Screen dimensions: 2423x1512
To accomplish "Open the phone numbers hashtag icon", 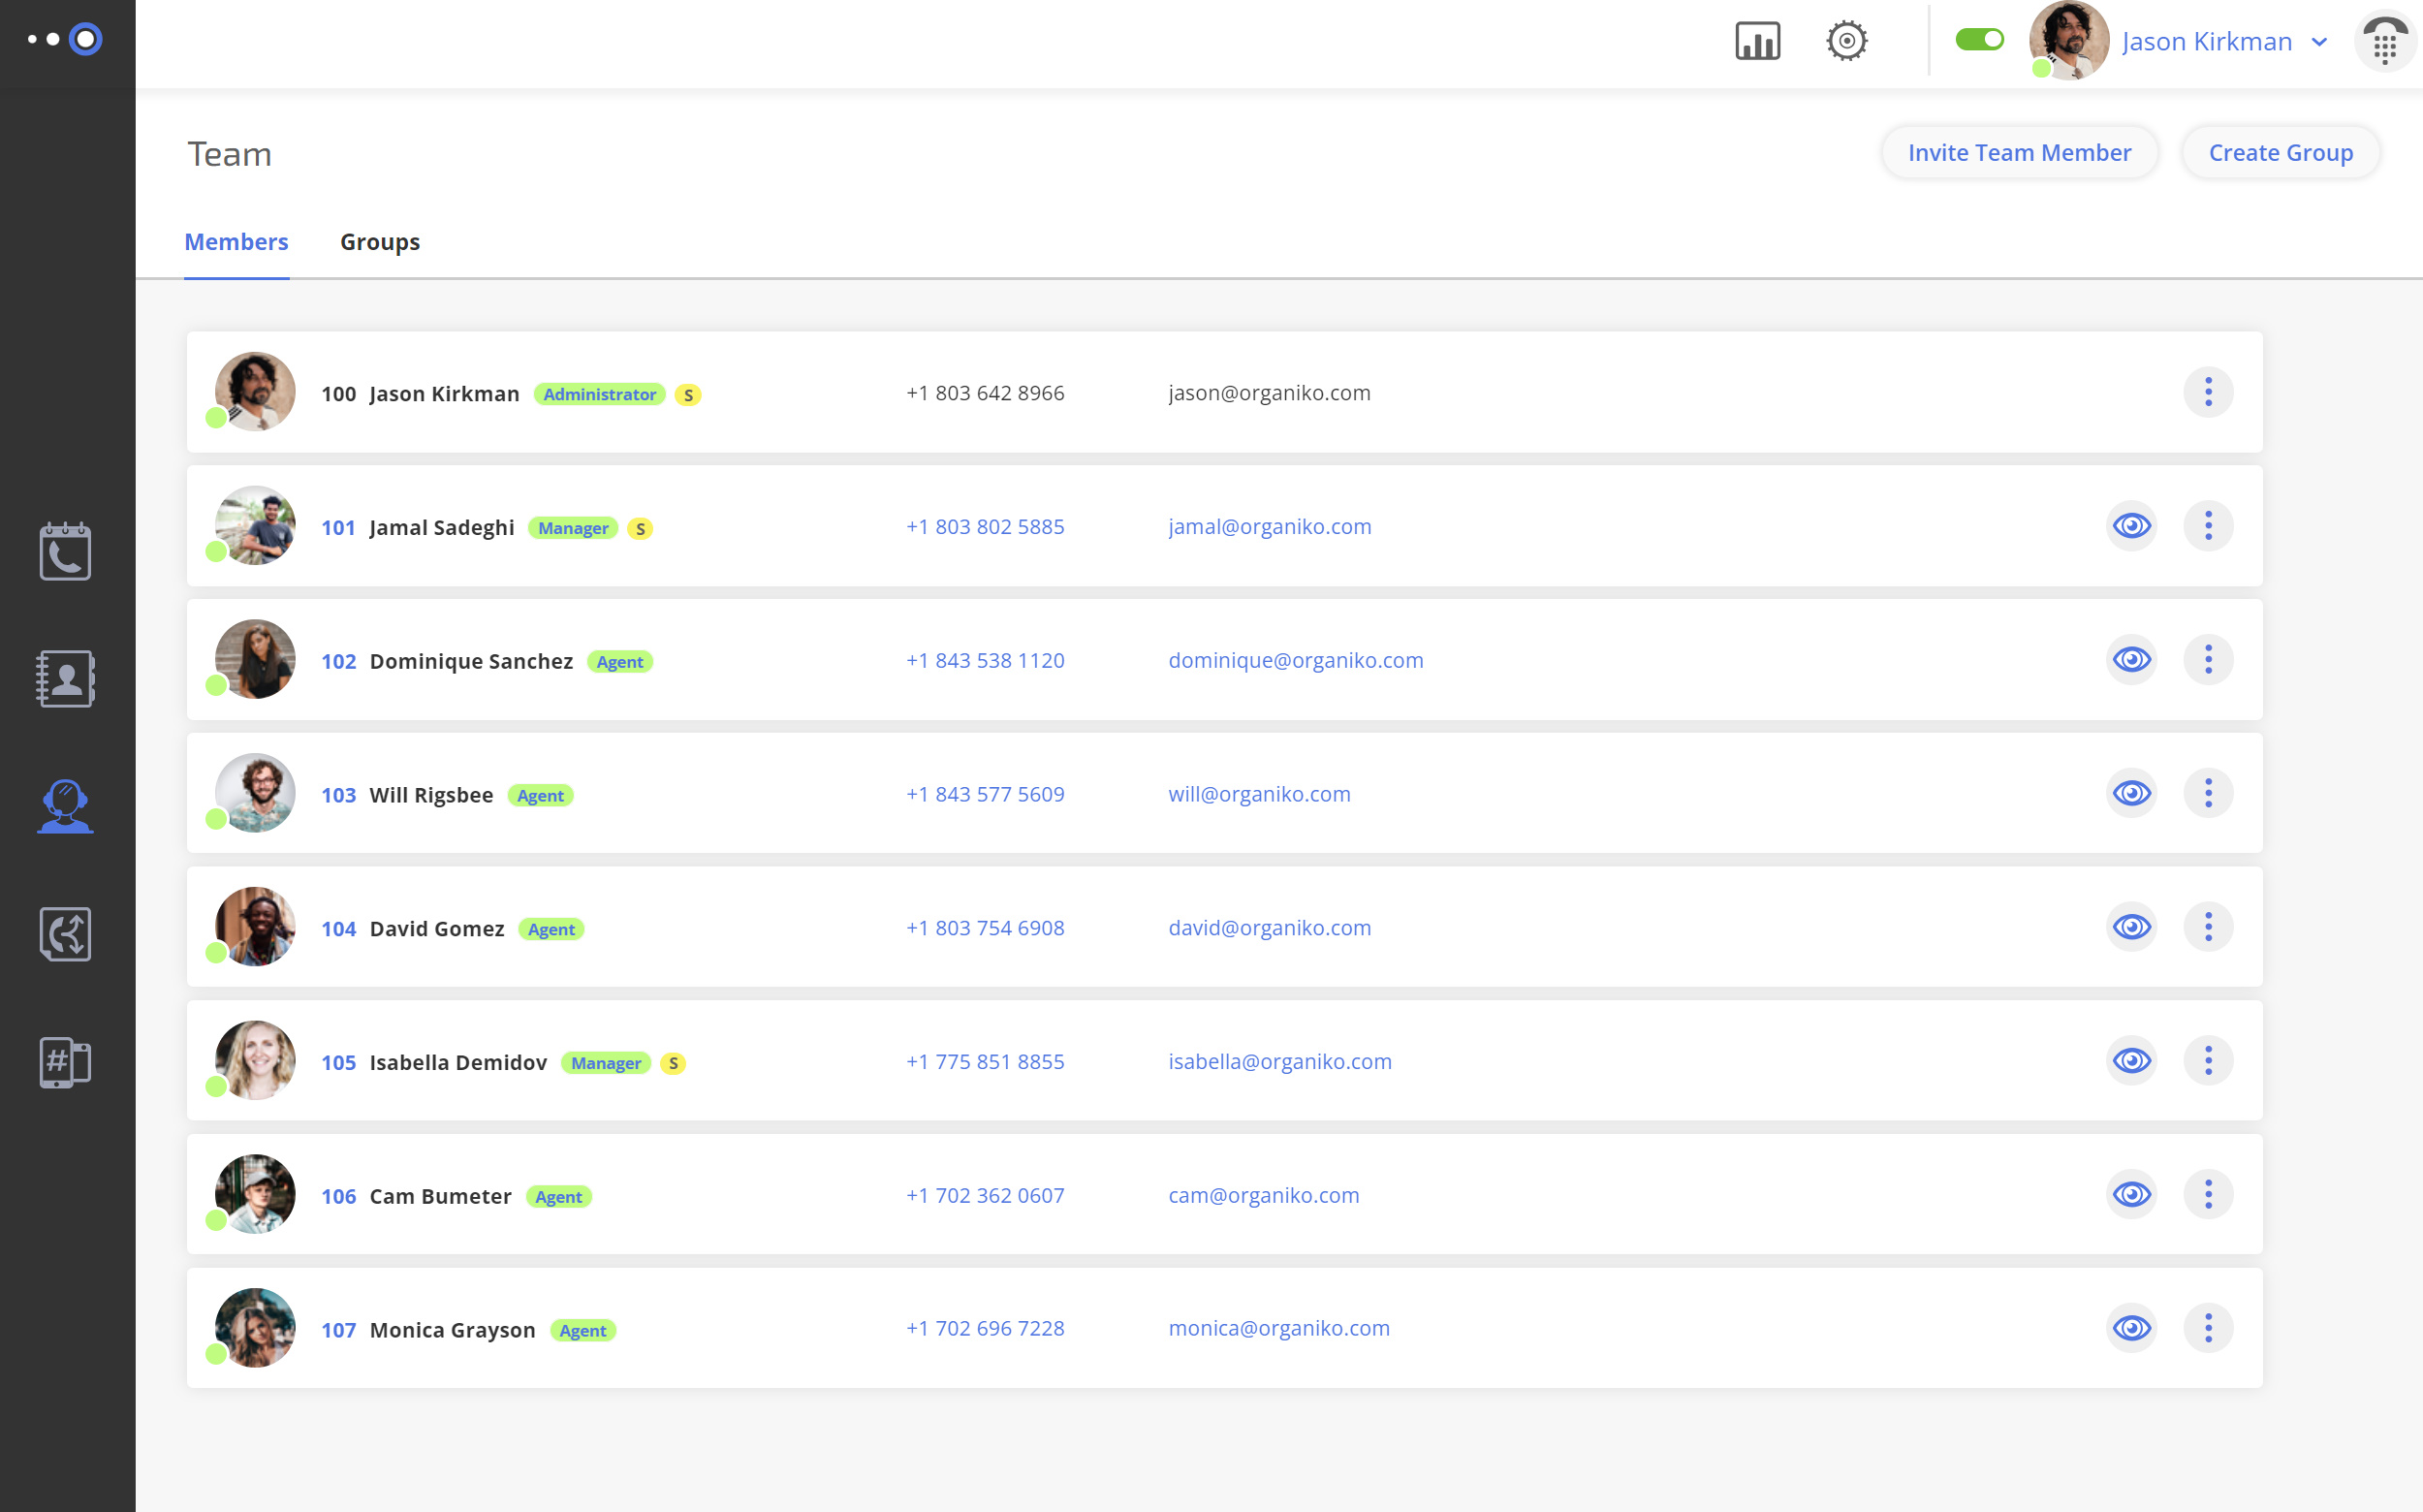I will (x=65, y=1061).
